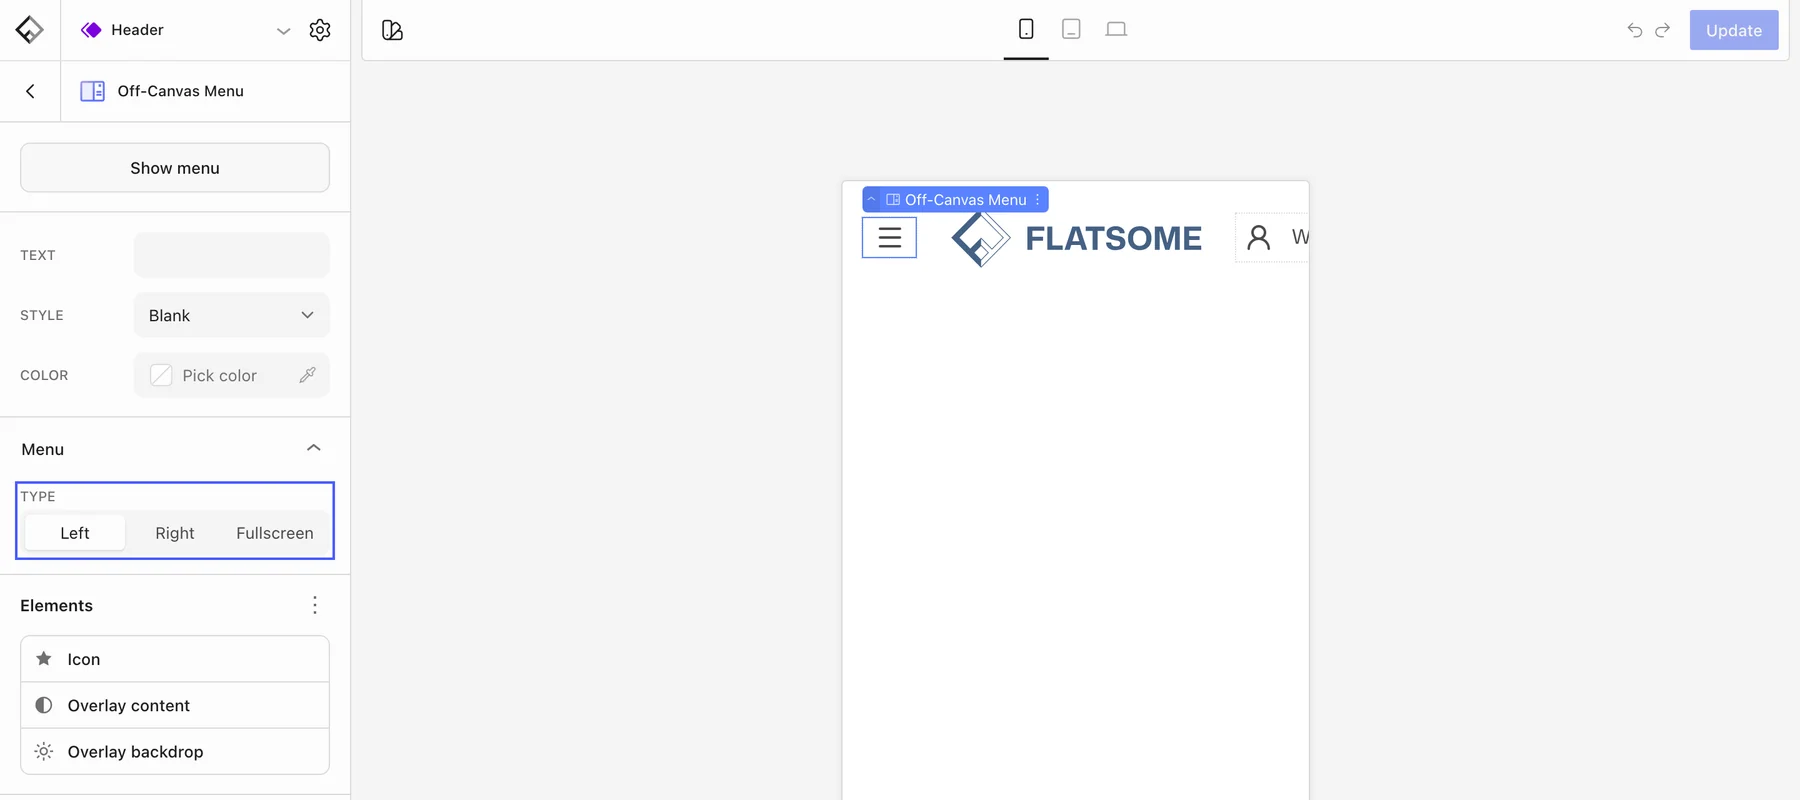
Task: Open Elements section more options
Action: point(315,605)
